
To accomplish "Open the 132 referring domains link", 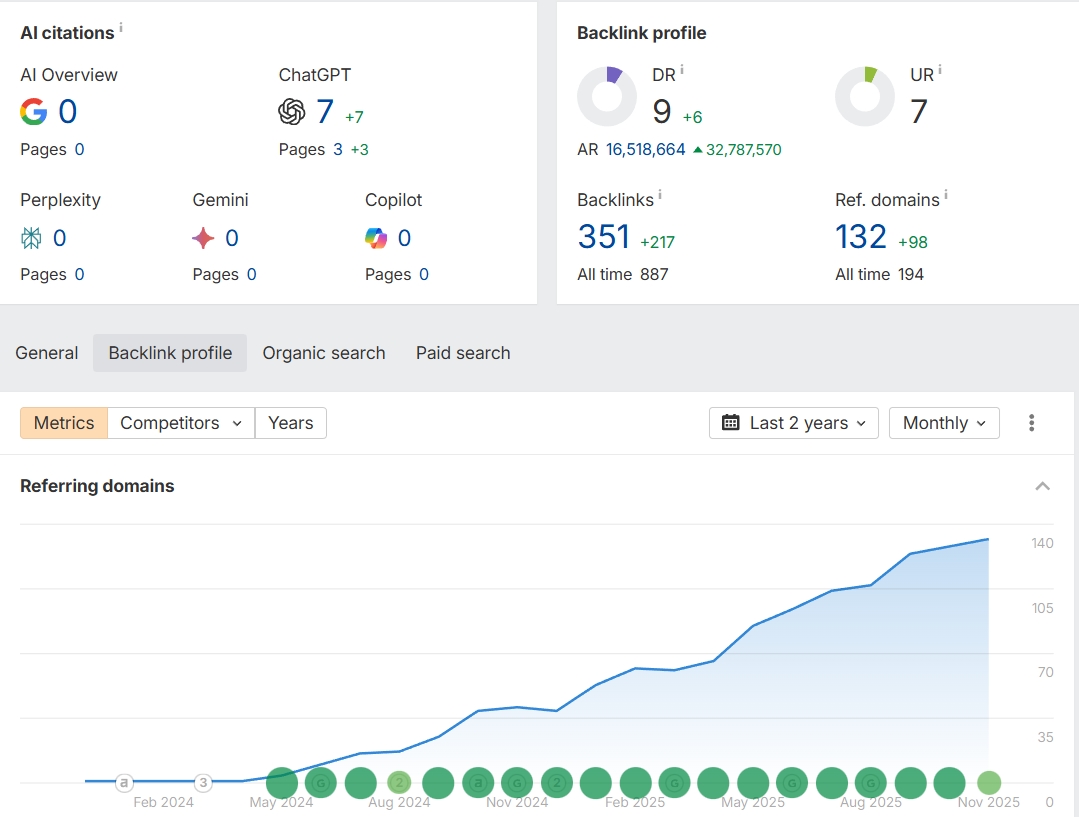I will click(x=861, y=237).
